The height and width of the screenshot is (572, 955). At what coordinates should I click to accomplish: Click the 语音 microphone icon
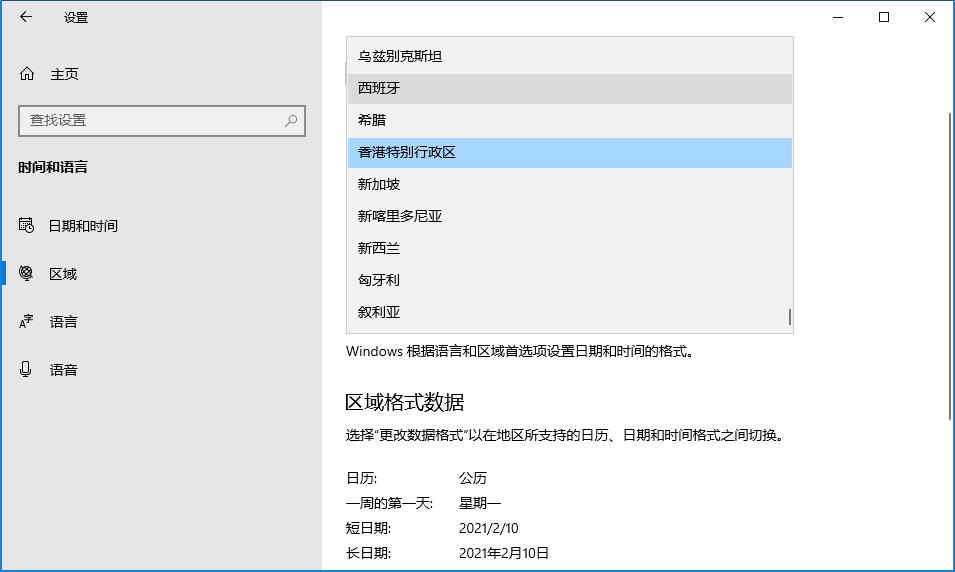pyautogui.click(x=26, y=369)
